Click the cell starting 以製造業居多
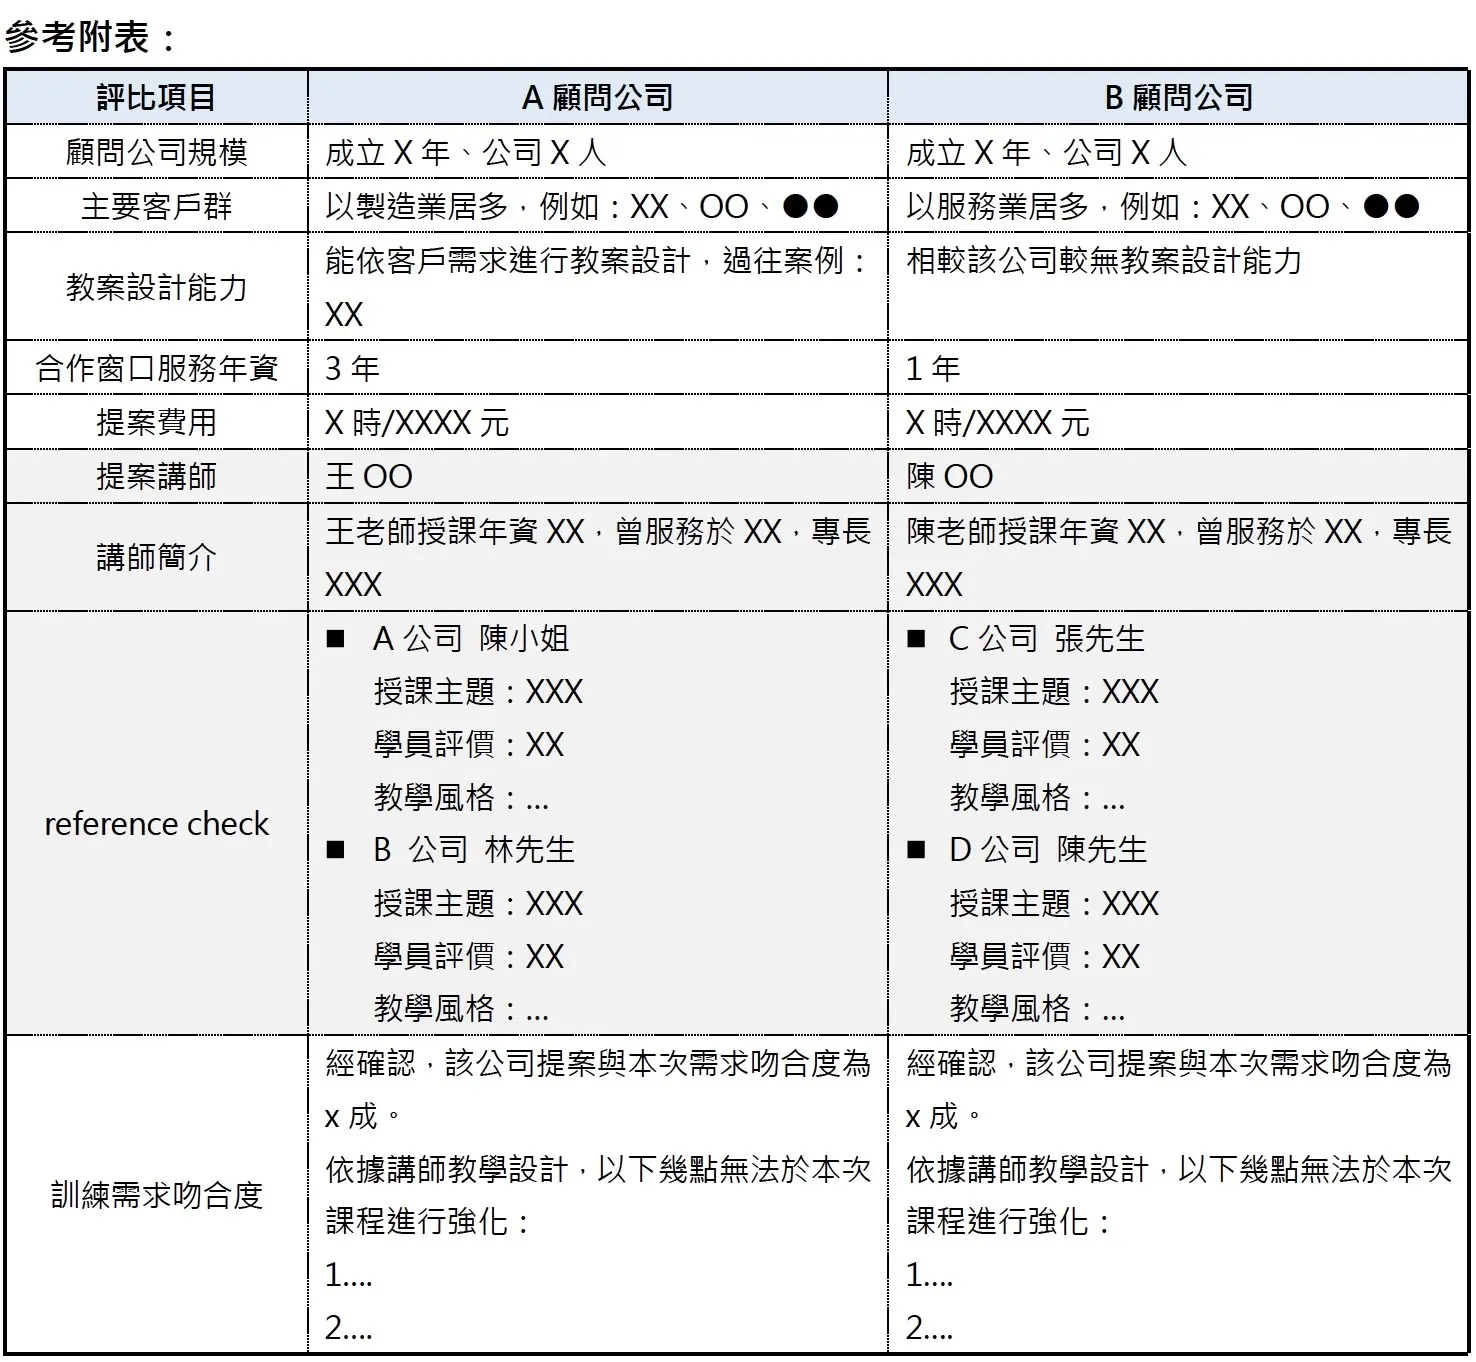1476x1362 pixels. coord(598,206)
